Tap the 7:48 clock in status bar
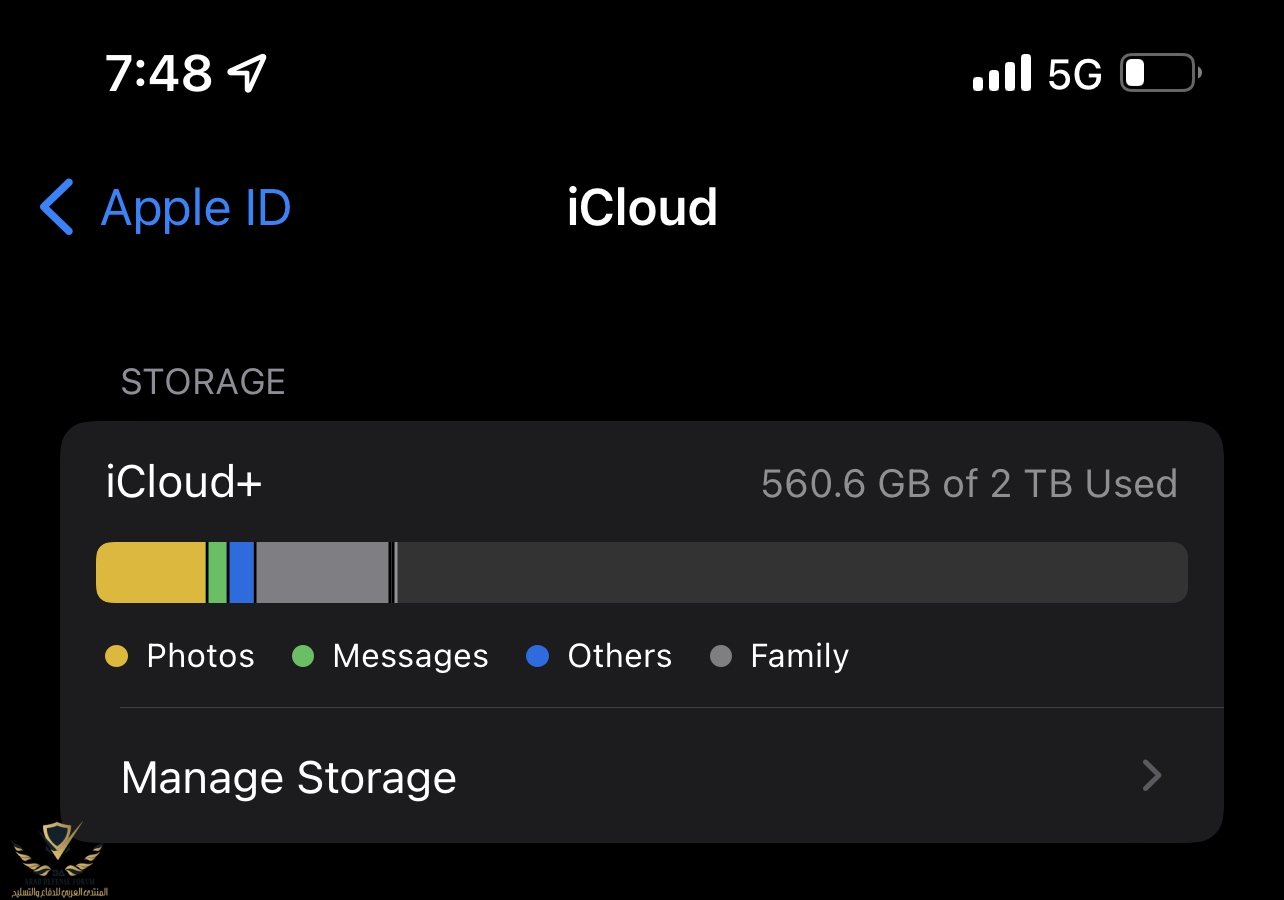Image resolution: width=1284 pixels, height=900 pixels. click(159, 73)
